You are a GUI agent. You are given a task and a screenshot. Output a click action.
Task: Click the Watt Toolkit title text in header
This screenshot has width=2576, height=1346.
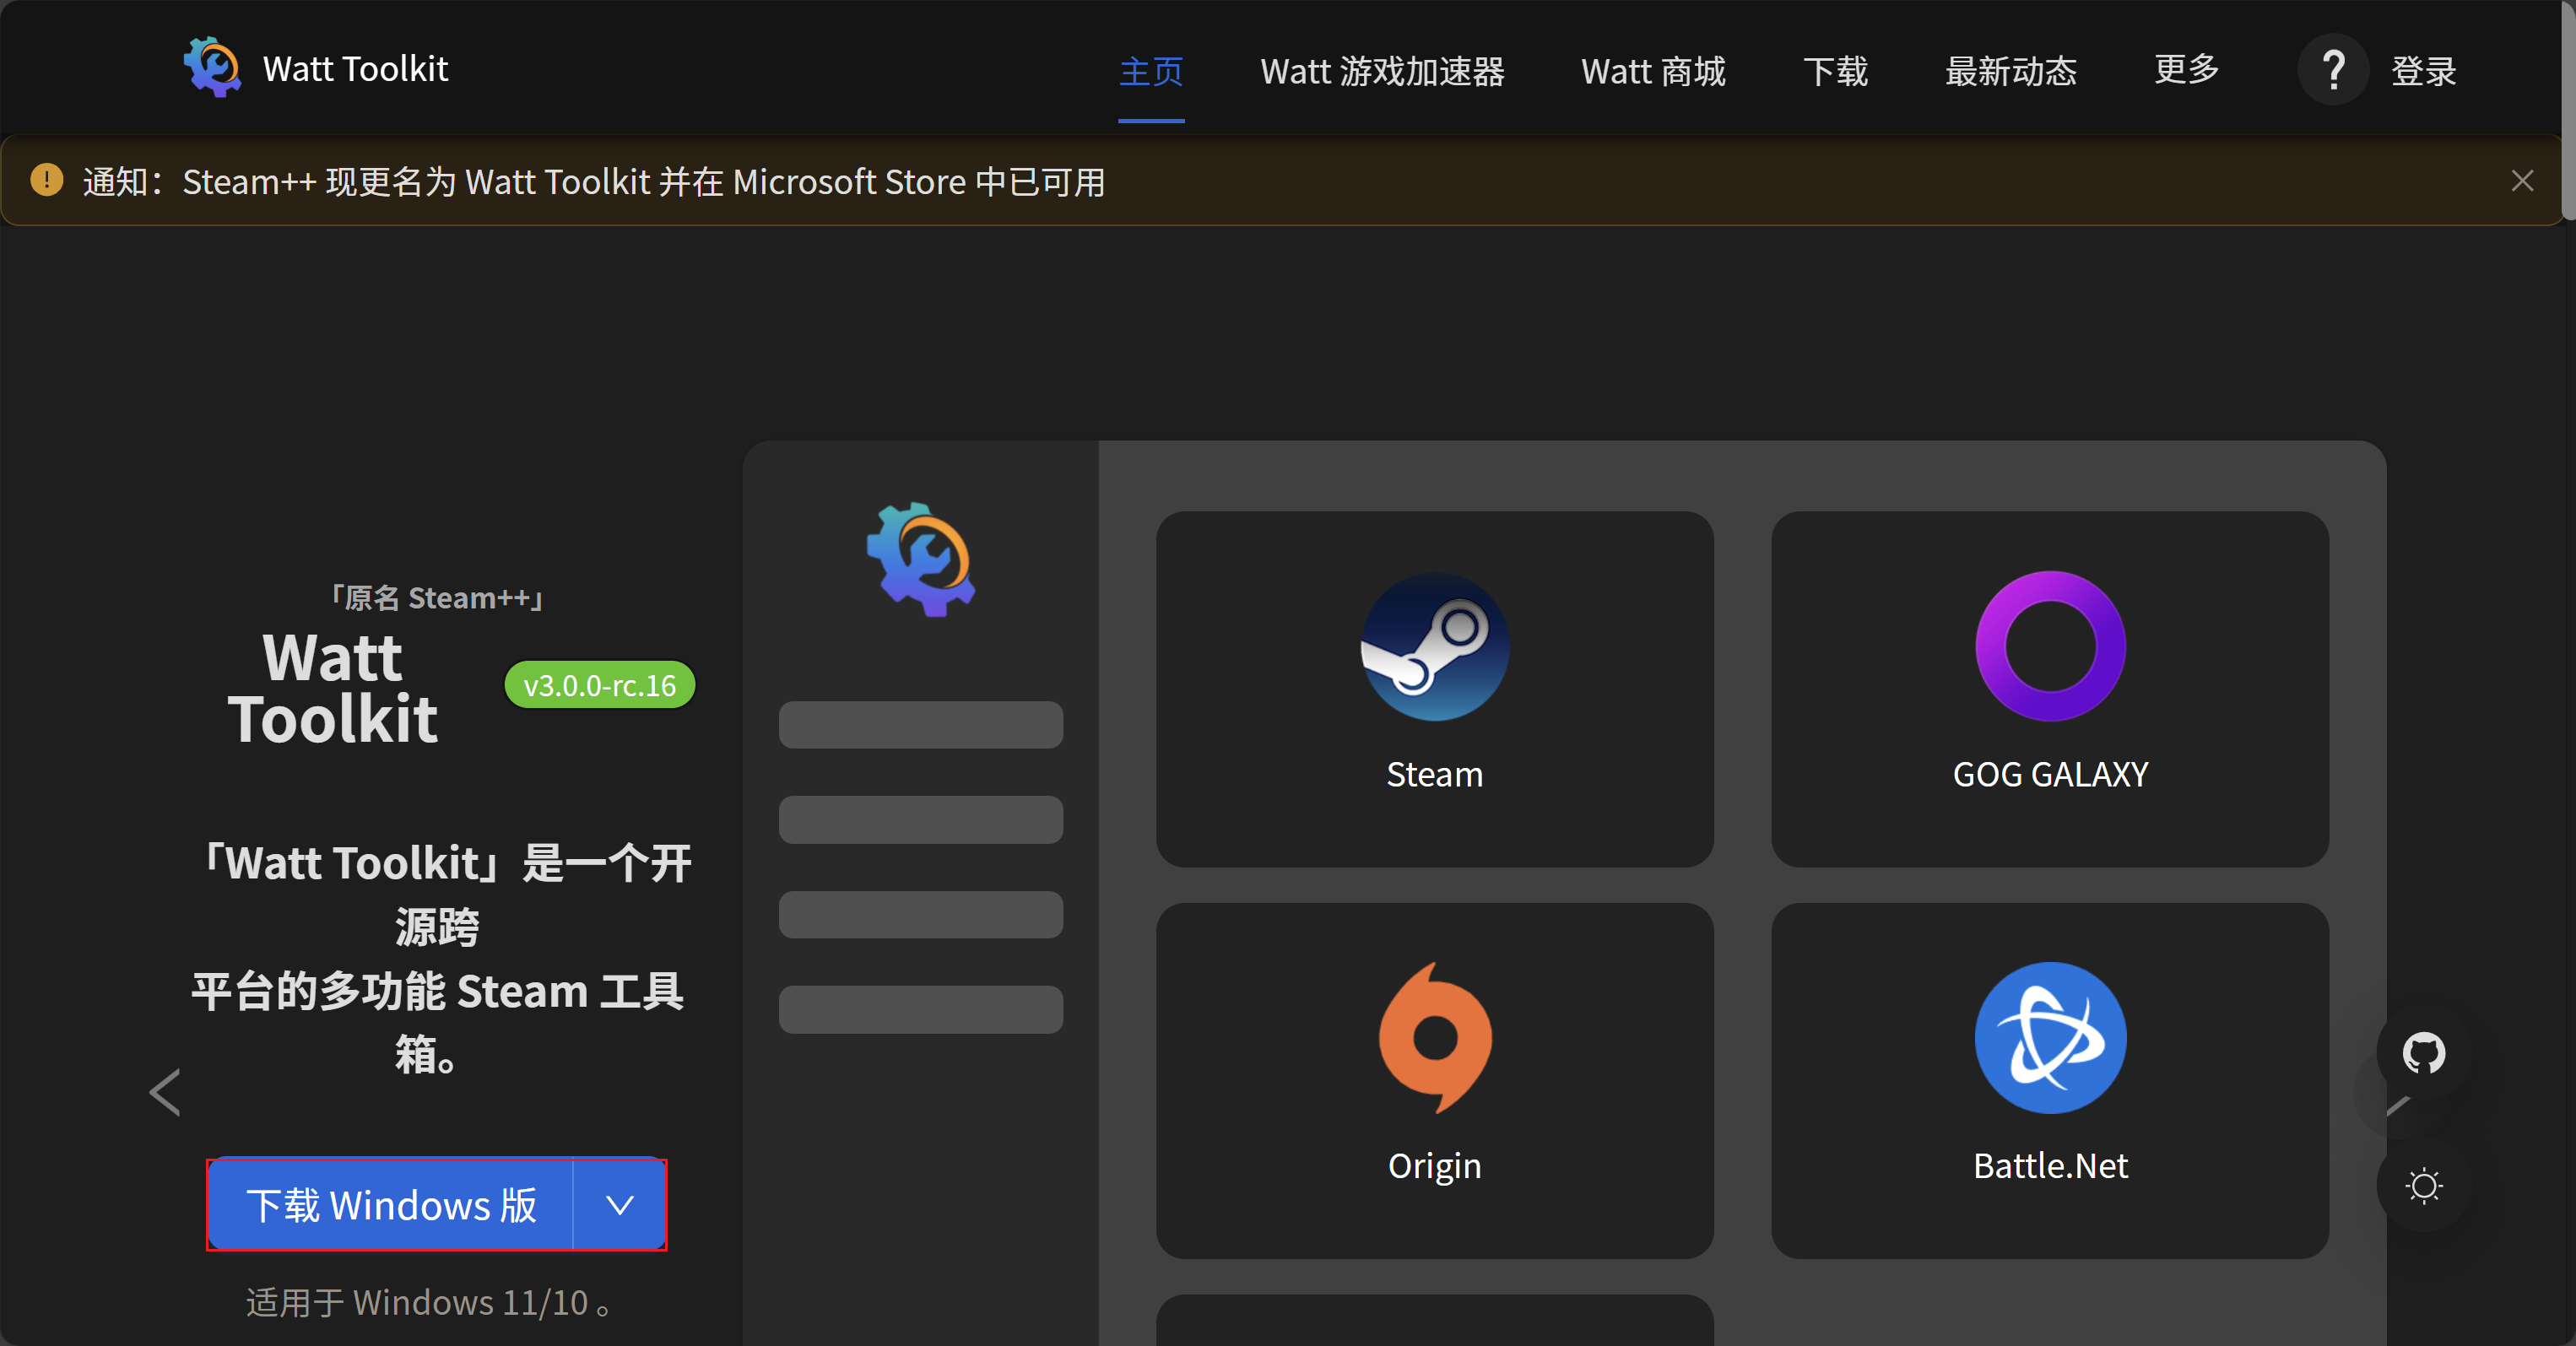[x=355, y=68]
